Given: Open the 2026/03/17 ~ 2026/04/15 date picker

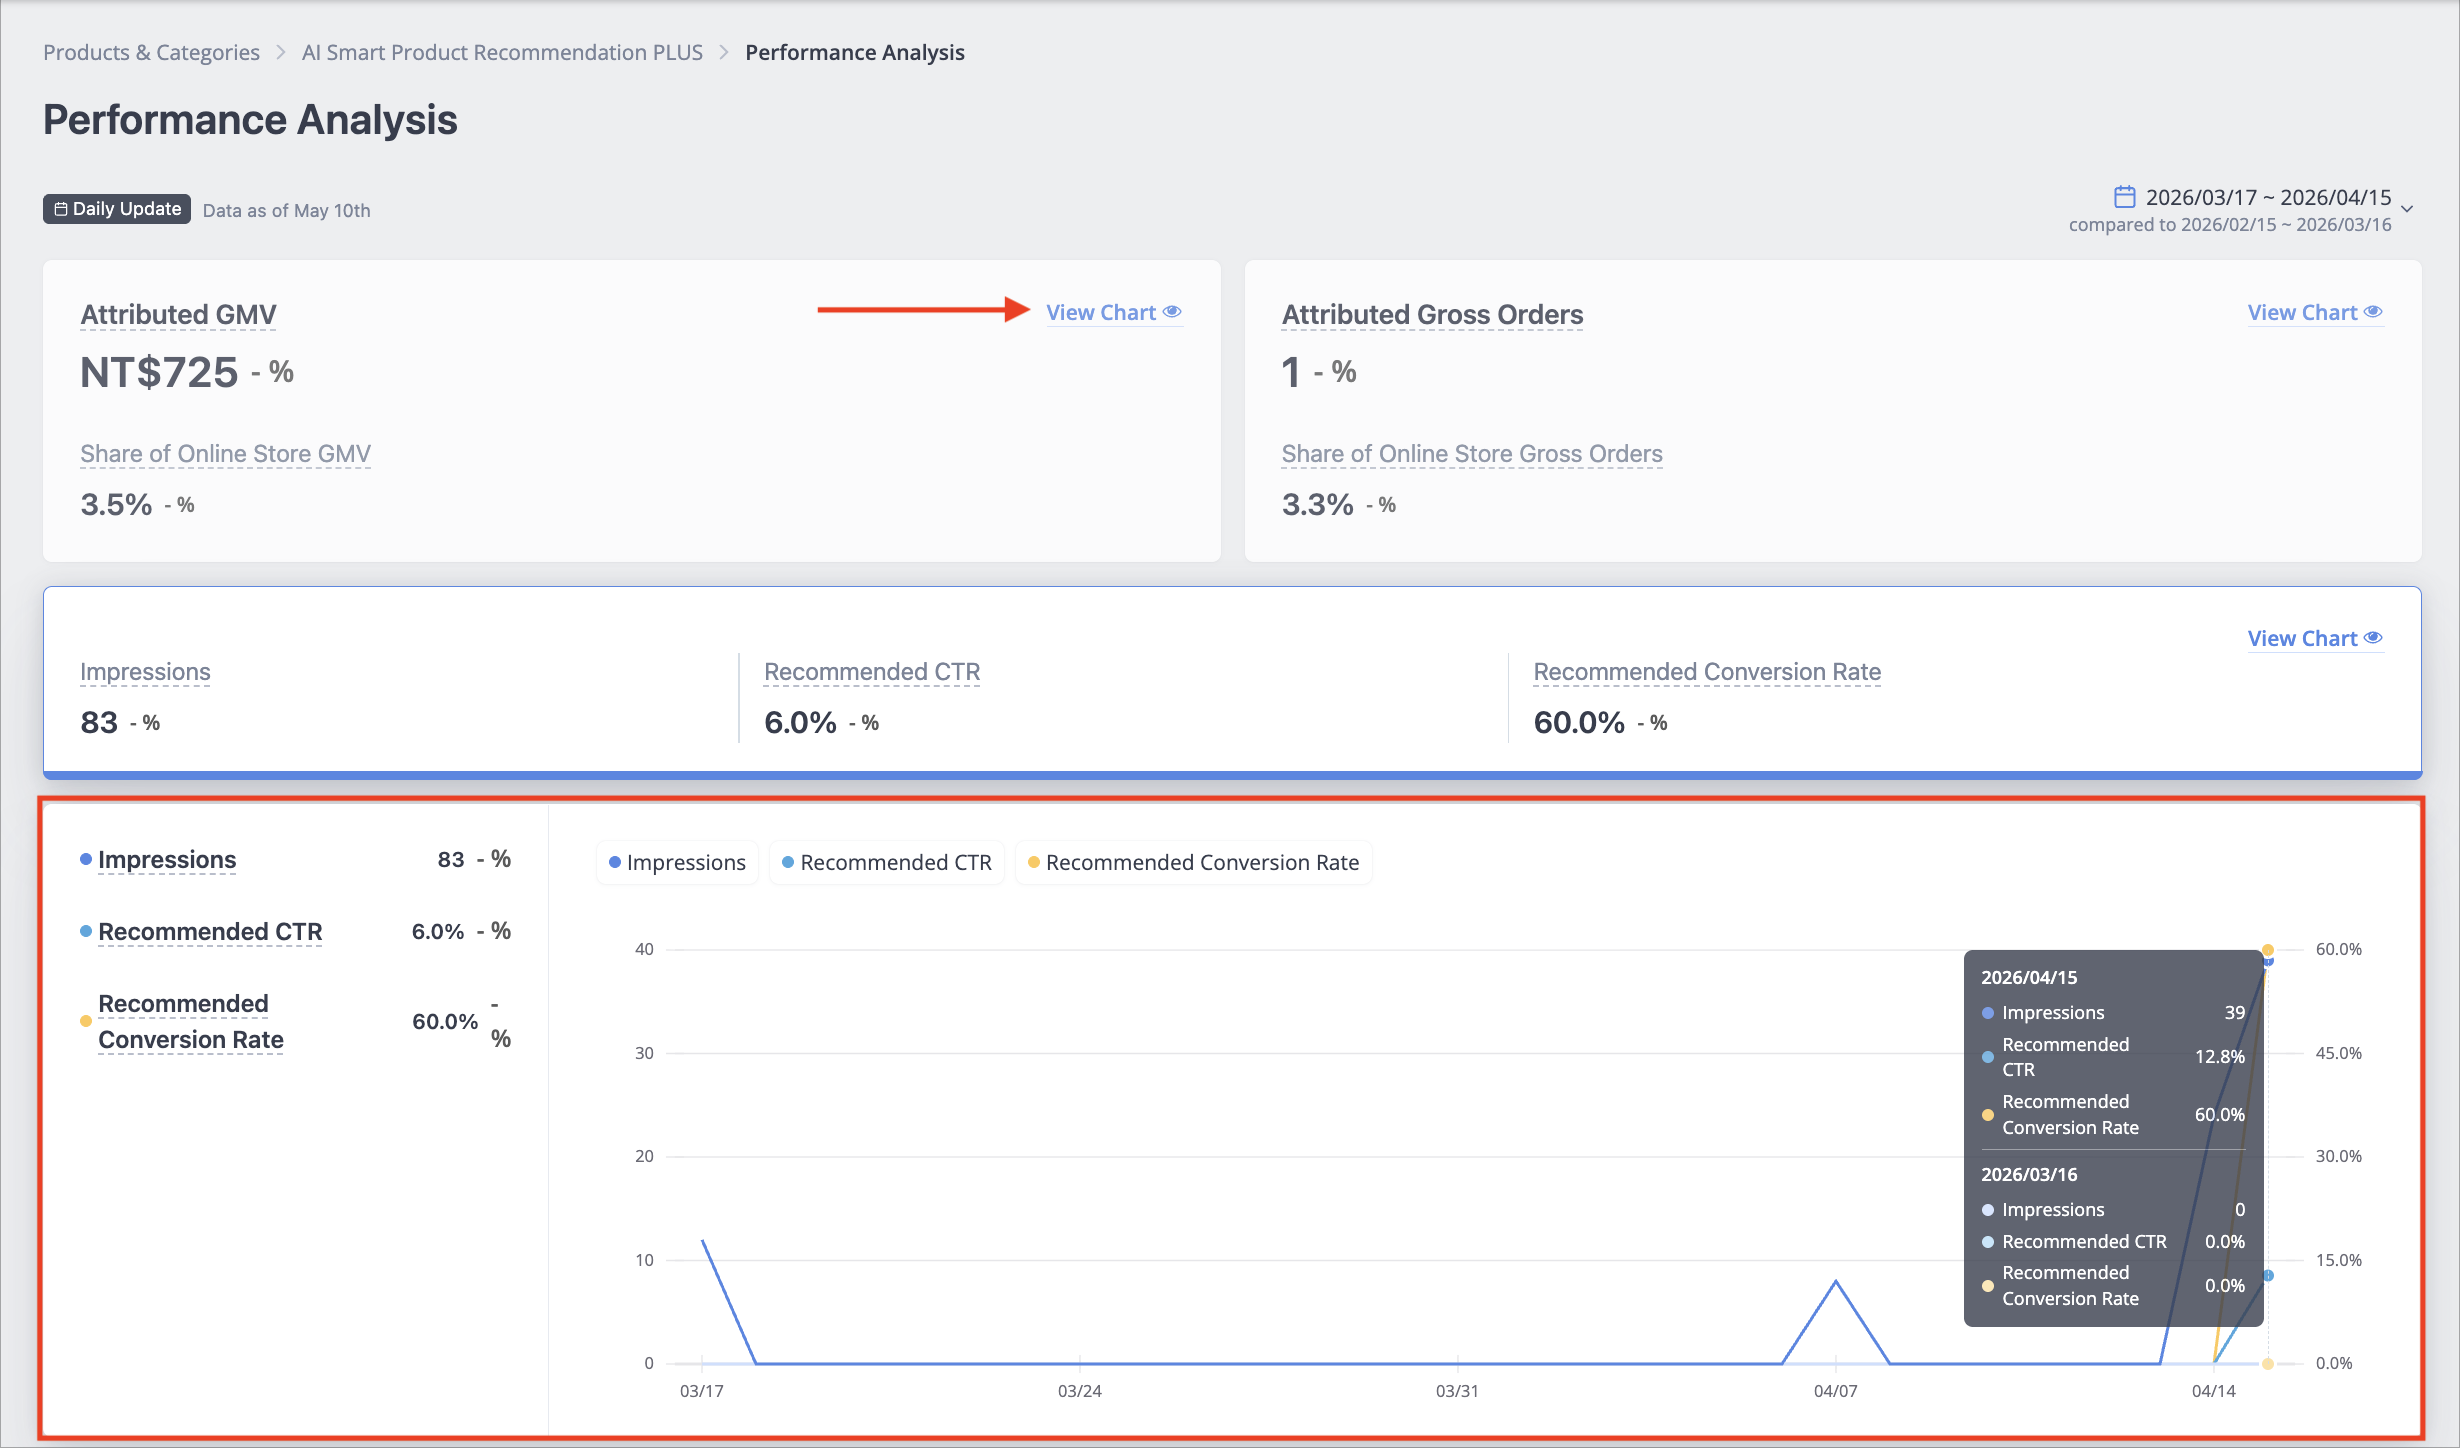Looking at the screenshot, I should [2268, 197].
